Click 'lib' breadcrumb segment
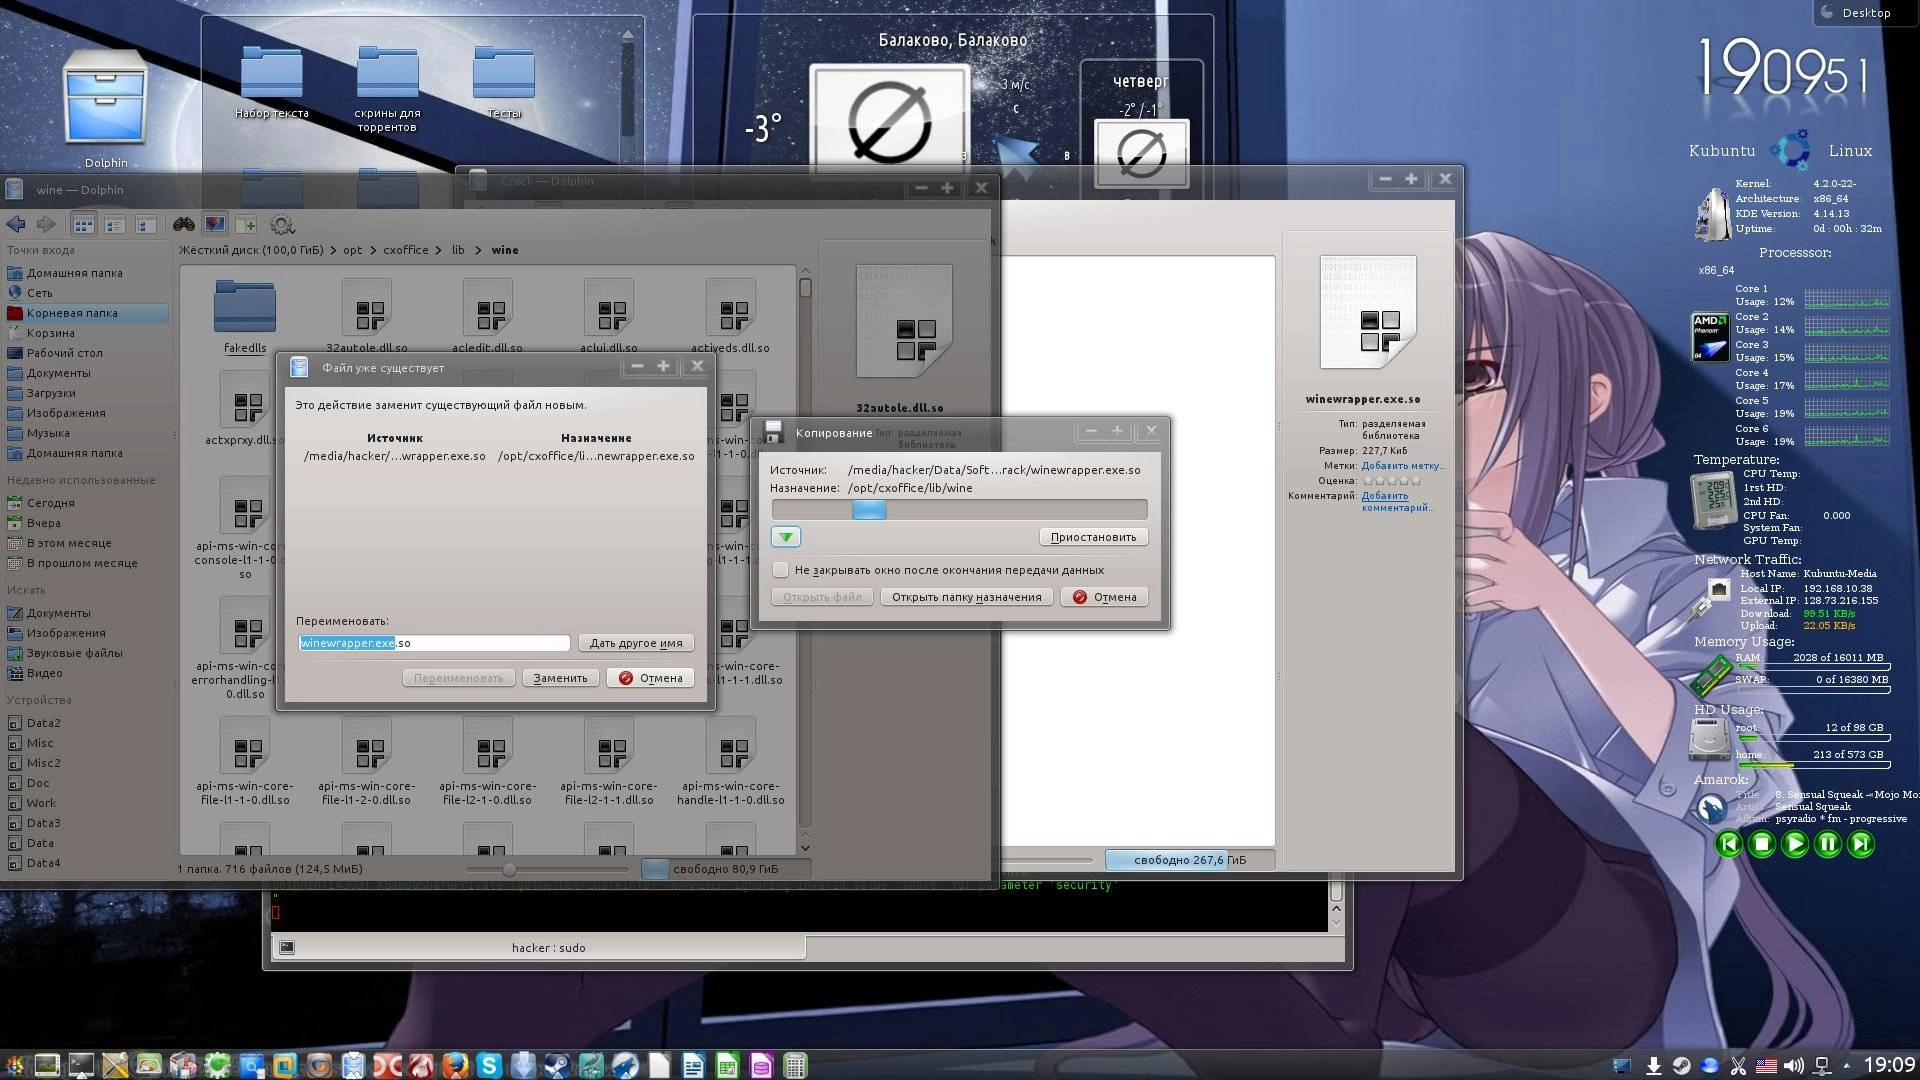 click(458, 250)
